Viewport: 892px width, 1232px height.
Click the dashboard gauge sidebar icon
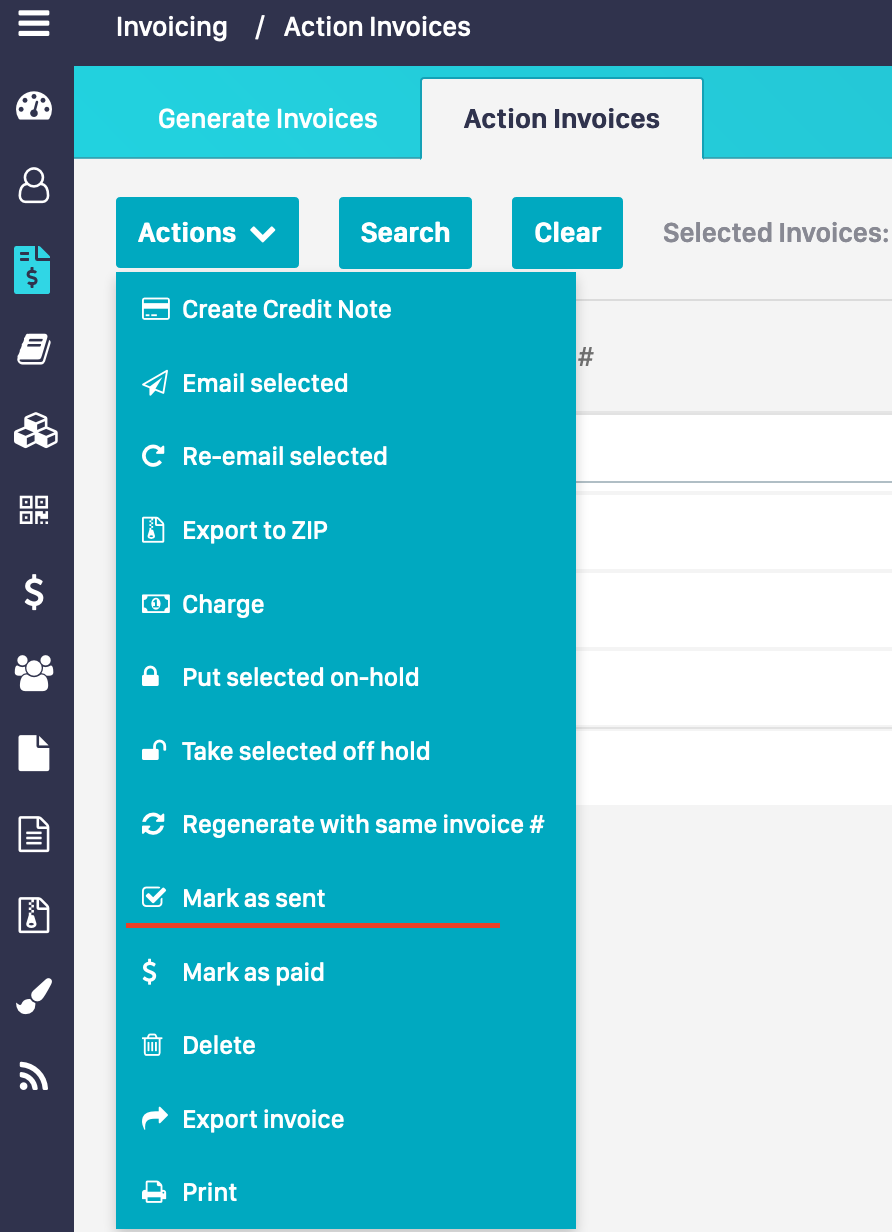pyautogui.click(x=34, y=106)
